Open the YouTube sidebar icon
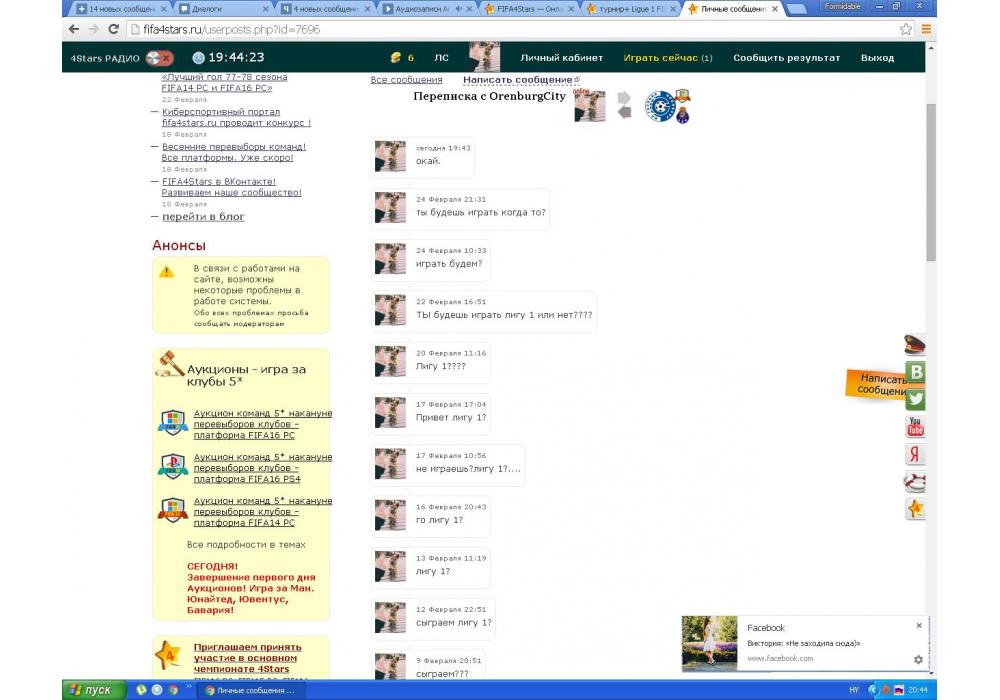The width and height of the screenshot is (1000, 700). pos(915,427)
